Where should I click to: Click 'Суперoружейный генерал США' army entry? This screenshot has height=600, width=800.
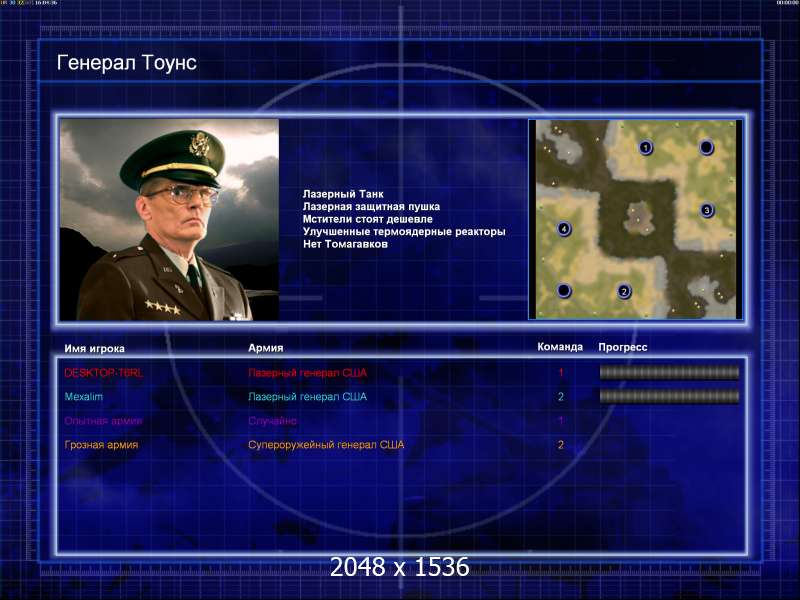[x=326, y=445]
